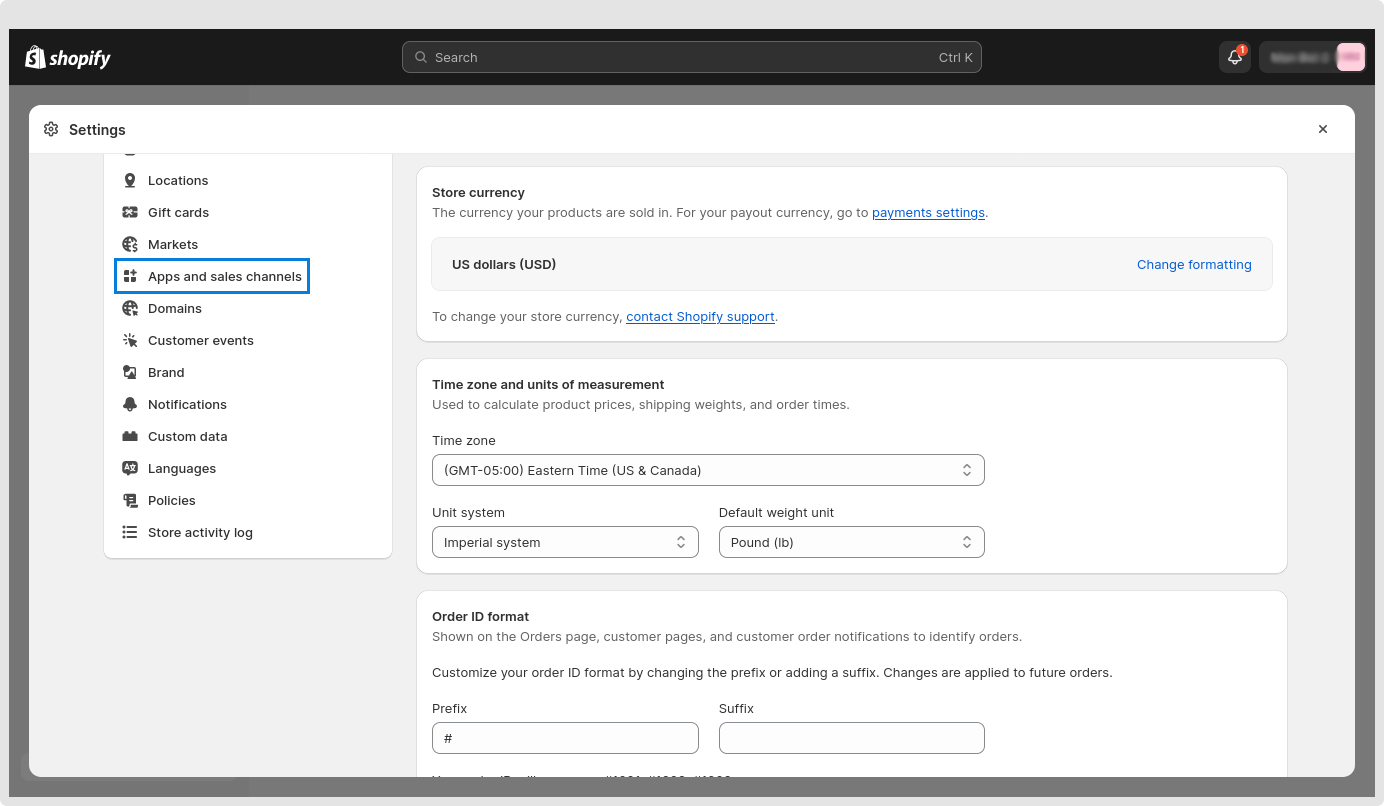
Task: Select Apps and sales channels
Action: 212,277
